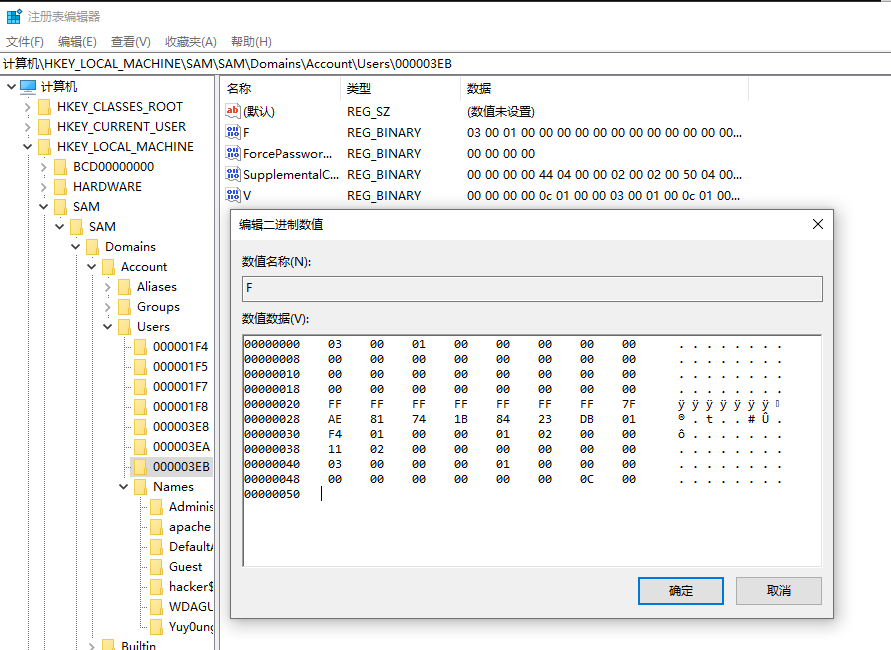This screenshot has width=891, height=650.
Task: Click the 确定 button
Action: (x=680, y=591)
